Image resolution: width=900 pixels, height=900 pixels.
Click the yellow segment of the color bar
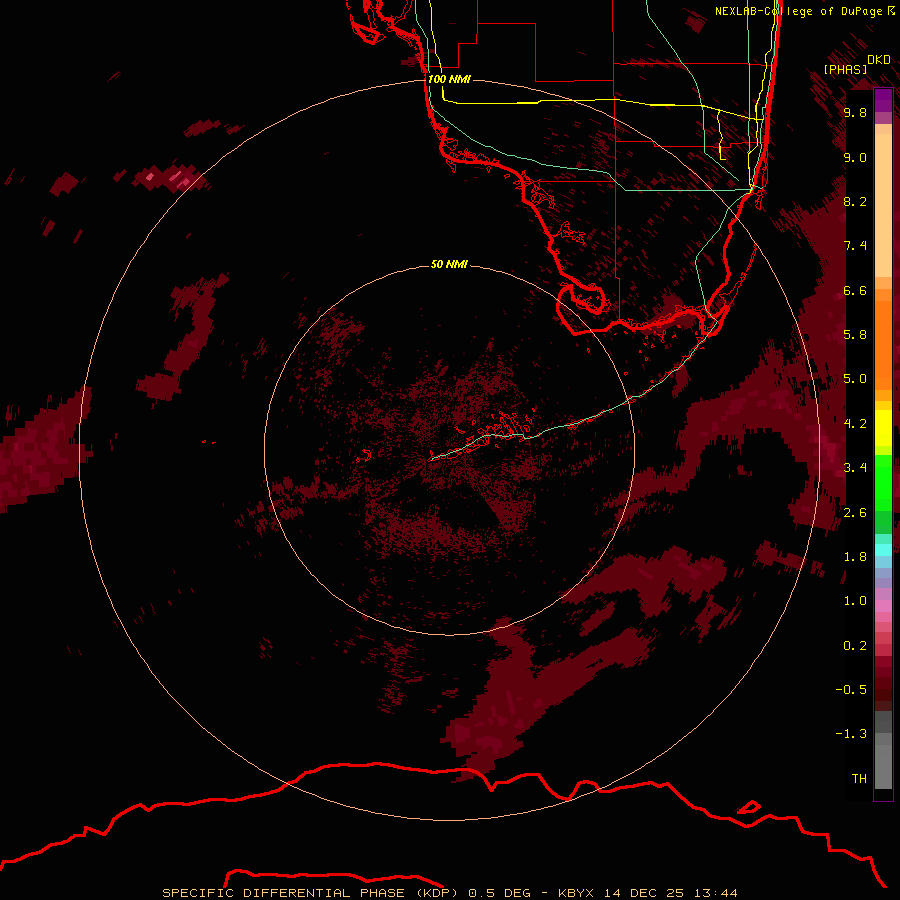[x=883, y=428]
